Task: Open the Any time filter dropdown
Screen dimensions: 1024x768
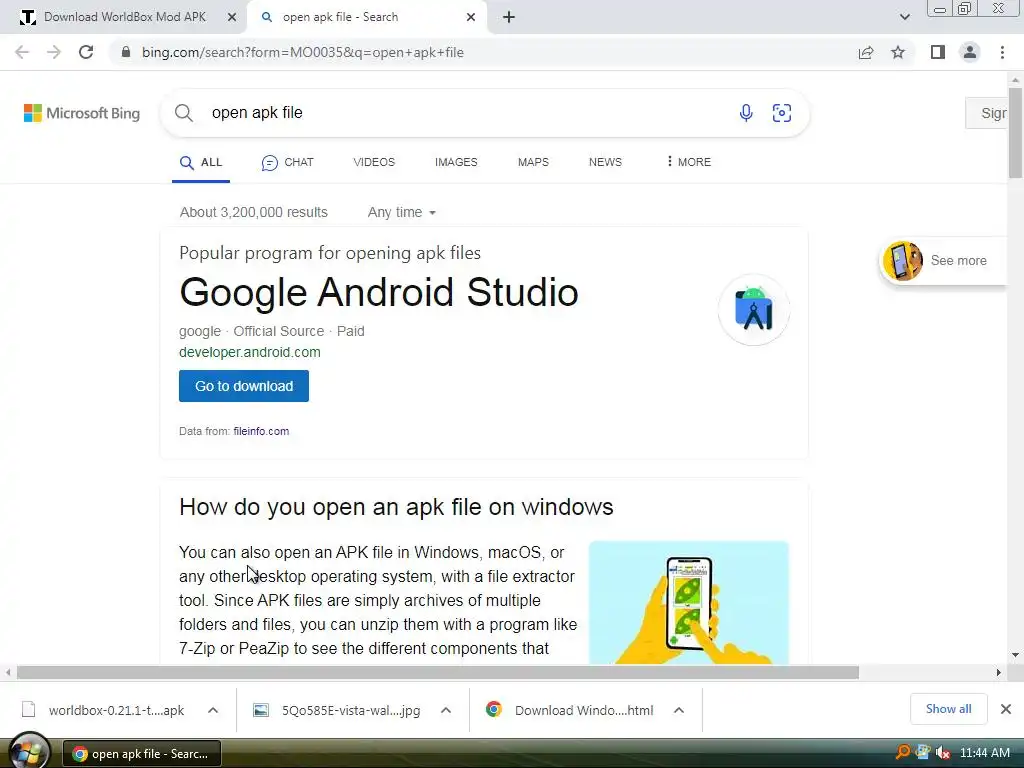Action: point(402,212)
